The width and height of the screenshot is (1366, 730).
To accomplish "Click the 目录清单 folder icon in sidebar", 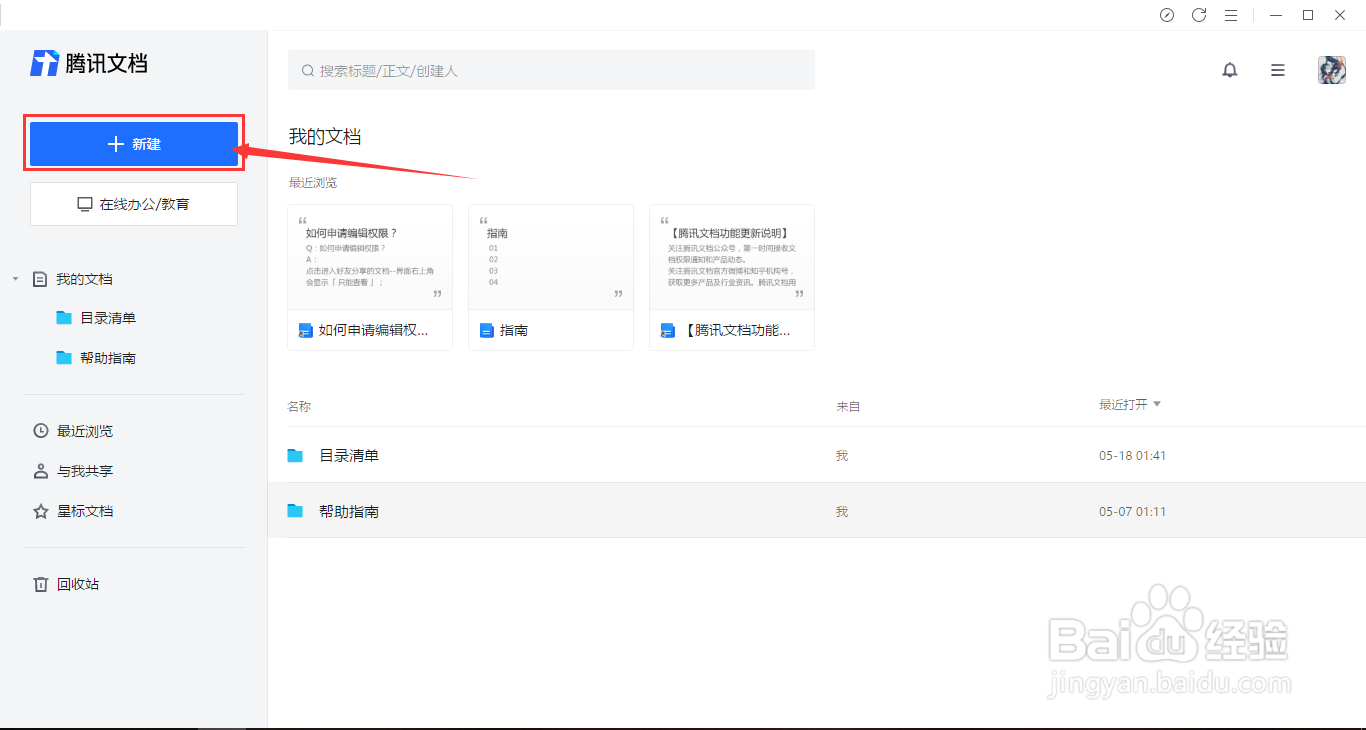I will pyautogui.click(x=64, y=318).
